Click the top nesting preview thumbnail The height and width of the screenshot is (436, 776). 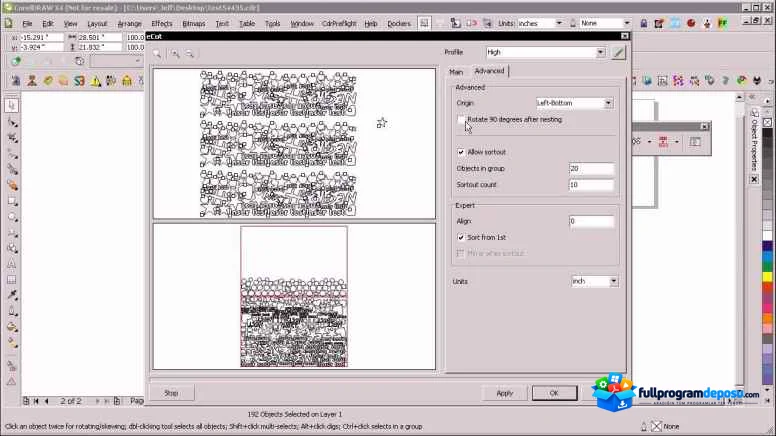[294, 144]
